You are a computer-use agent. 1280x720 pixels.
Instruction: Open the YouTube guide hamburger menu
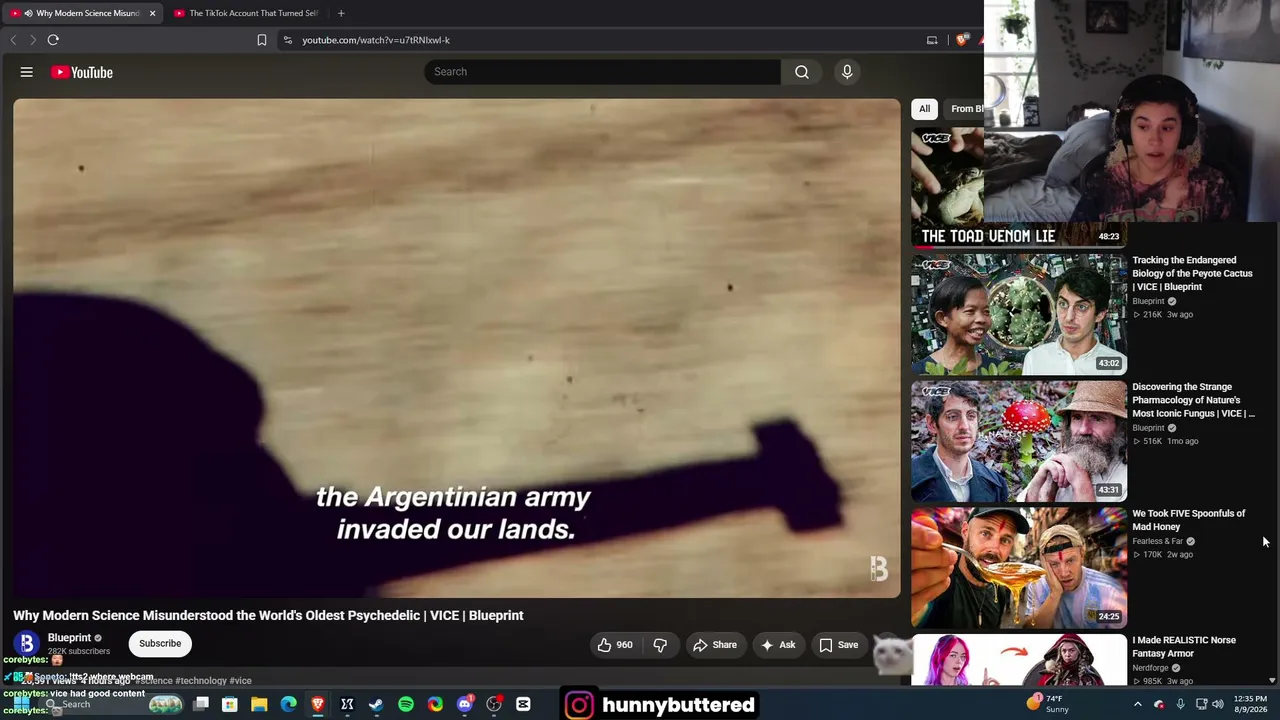(x=27, y=72)
